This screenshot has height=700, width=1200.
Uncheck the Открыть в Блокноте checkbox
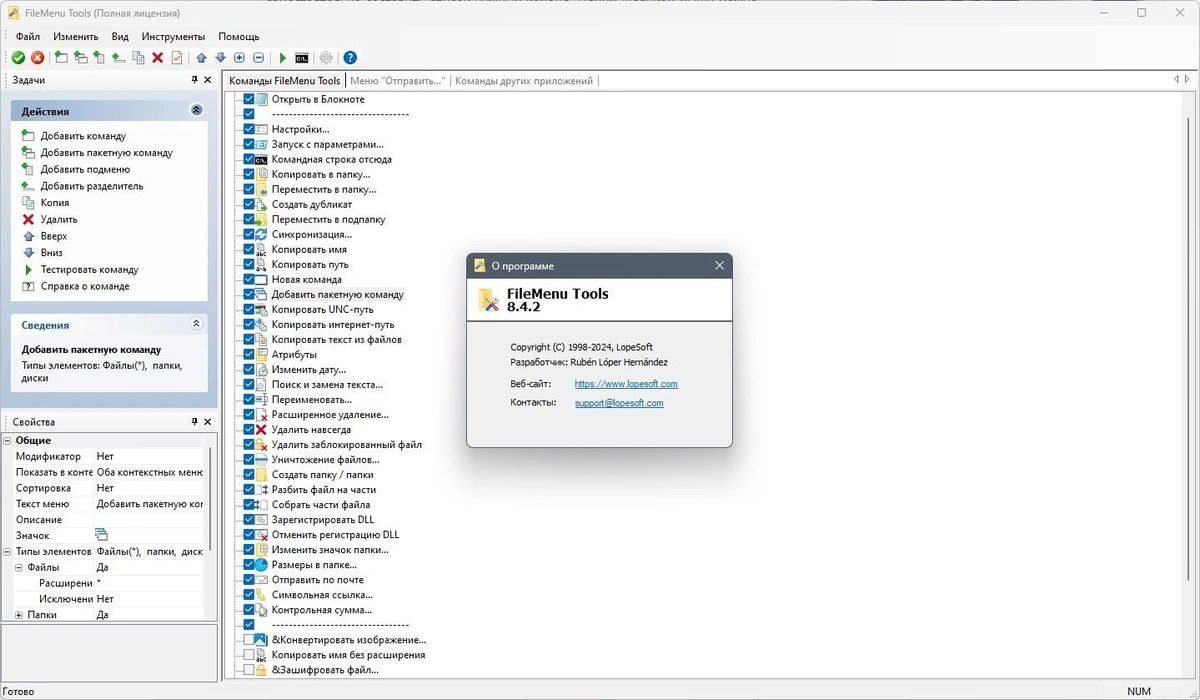(249, 99)
